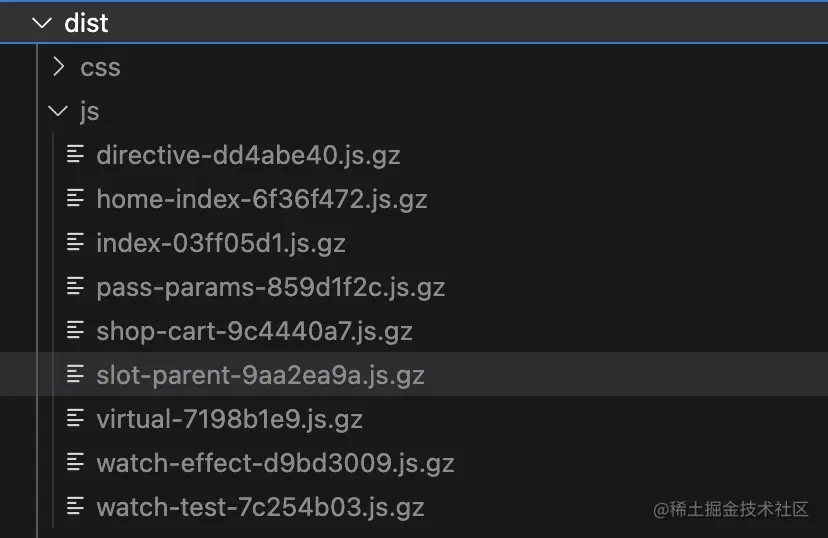Expand the css folder chevron

[x=59, y=67]
